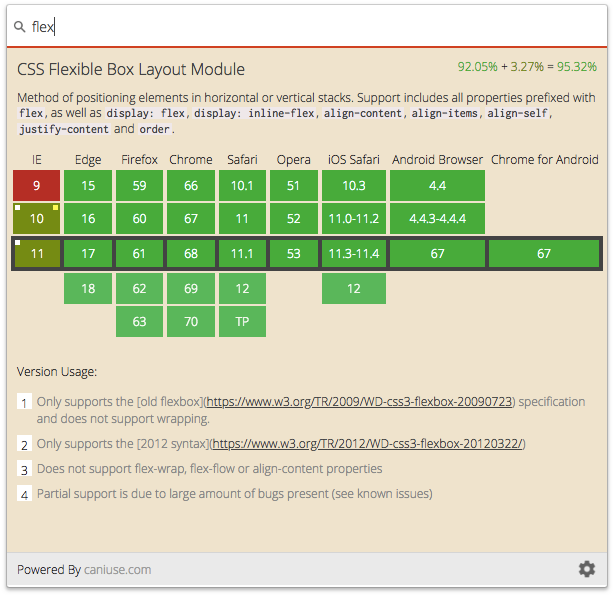The width and height of the screenshot is (614, 596).
Task: Click the Chrome column header
Action: click(x=191, y=159)
